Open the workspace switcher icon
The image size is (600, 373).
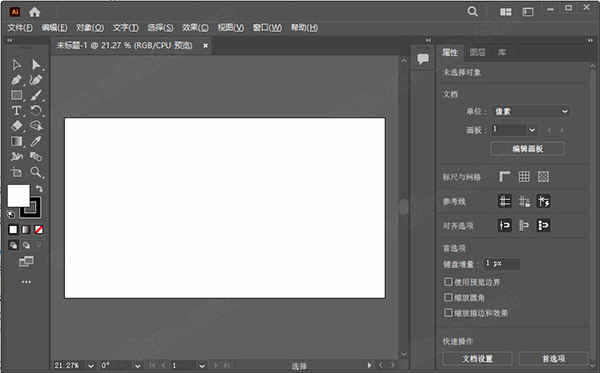(x=528, y=12)
